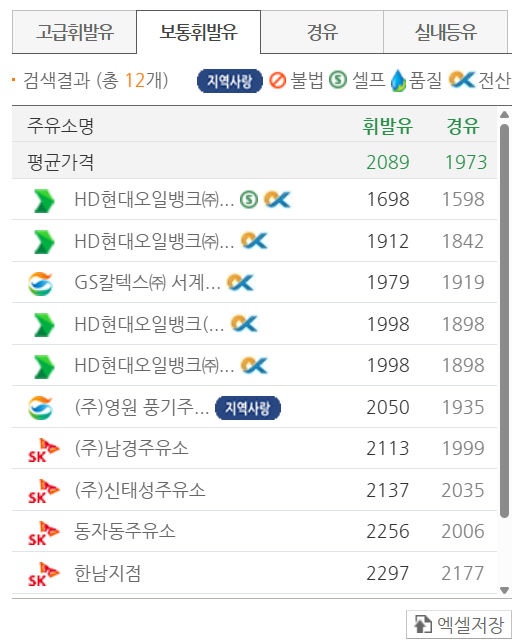Save results with 엑셀저장 button
Viewport: 521px width, 644px height.
click(x=459, y=624)
